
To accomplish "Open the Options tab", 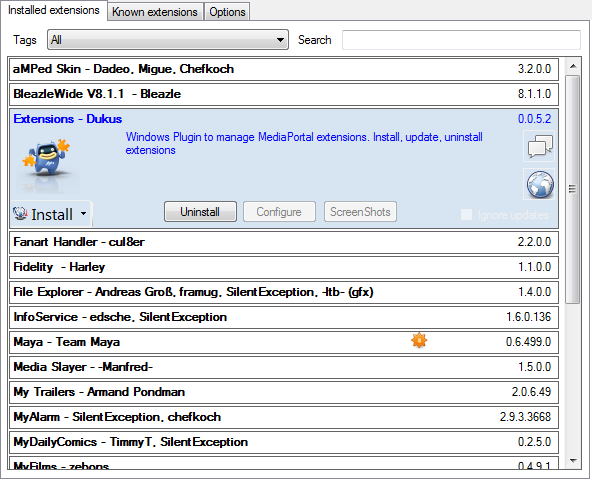I will click(x=227, y=12).
